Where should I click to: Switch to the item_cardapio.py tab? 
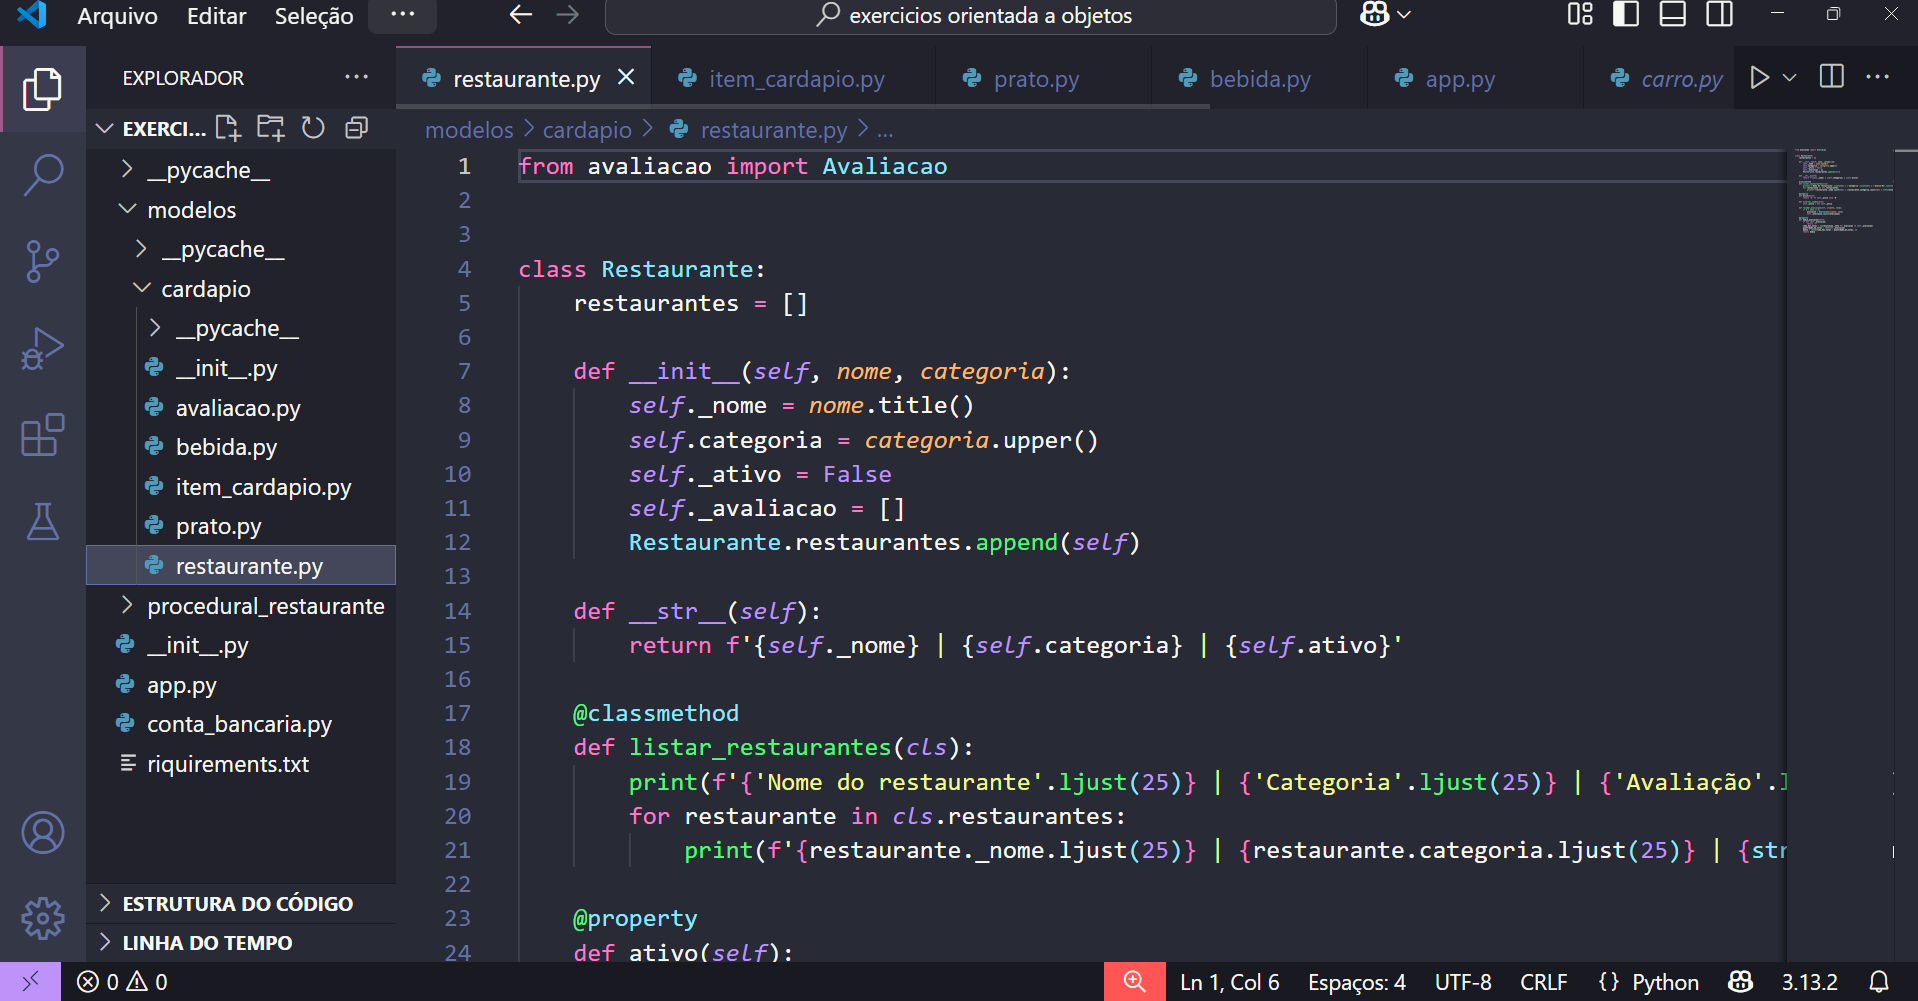(796, 79)
